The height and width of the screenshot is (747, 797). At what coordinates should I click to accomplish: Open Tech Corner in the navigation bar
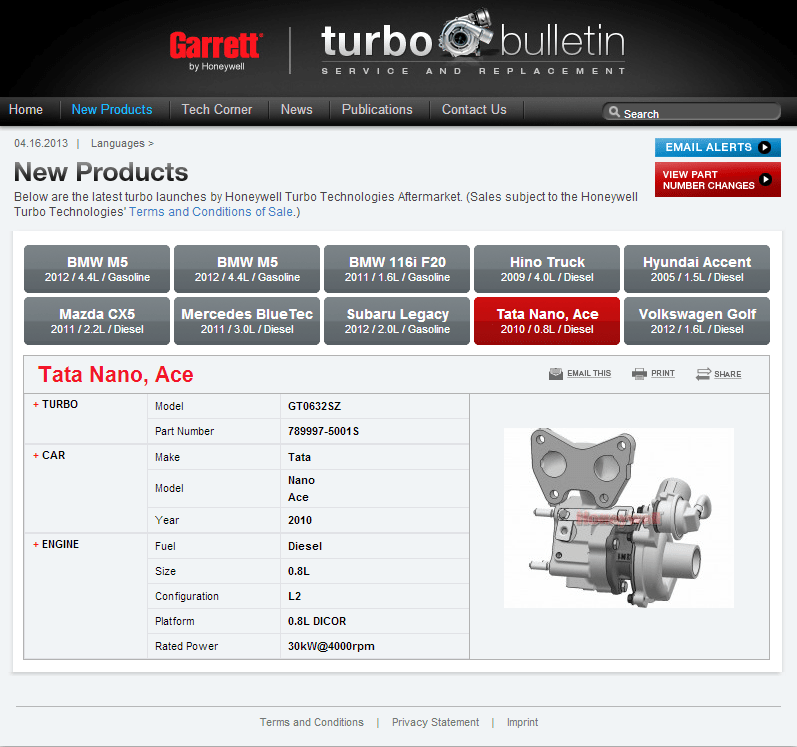(x=217, y=110)
